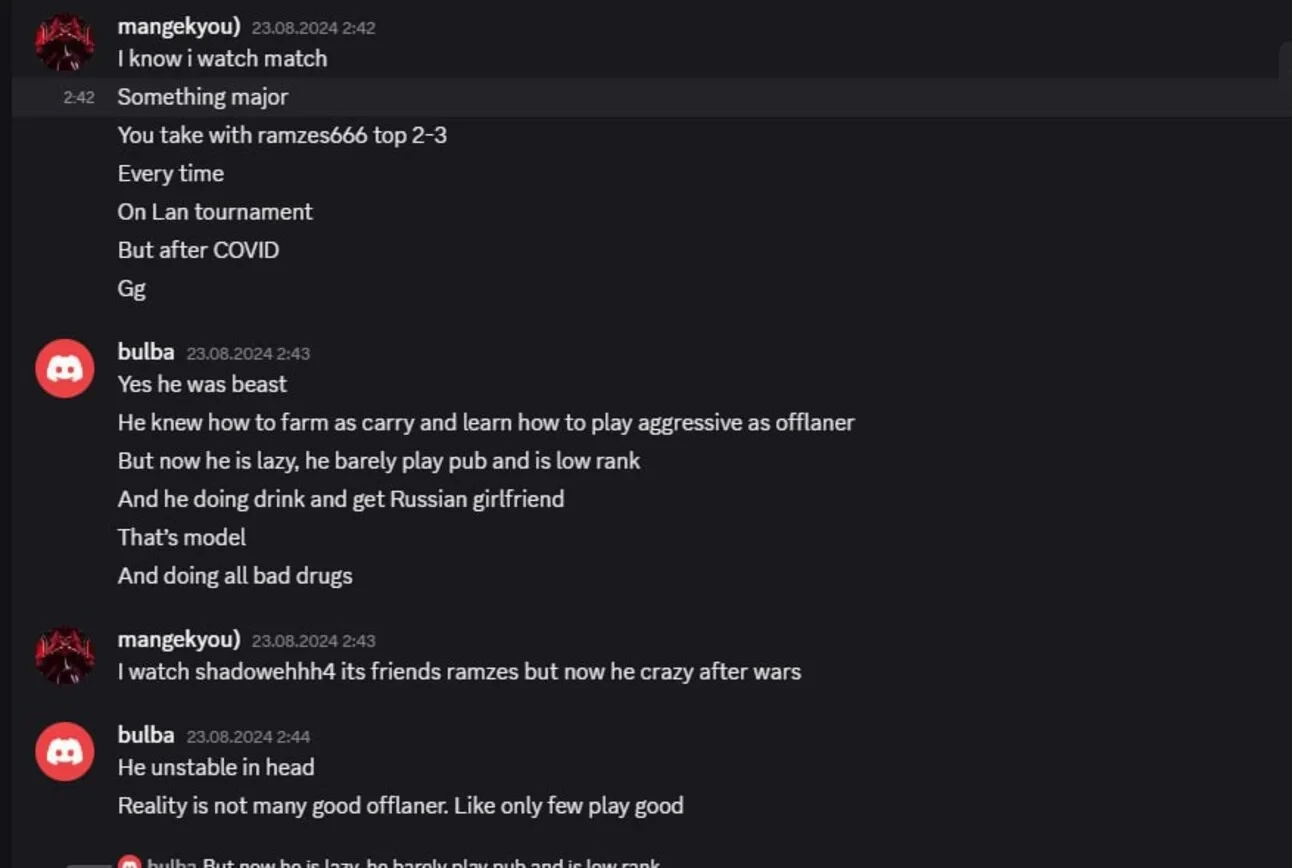Click the 'On Lan tournament' message
This screenshot has width=1292, height=868.
215,212
